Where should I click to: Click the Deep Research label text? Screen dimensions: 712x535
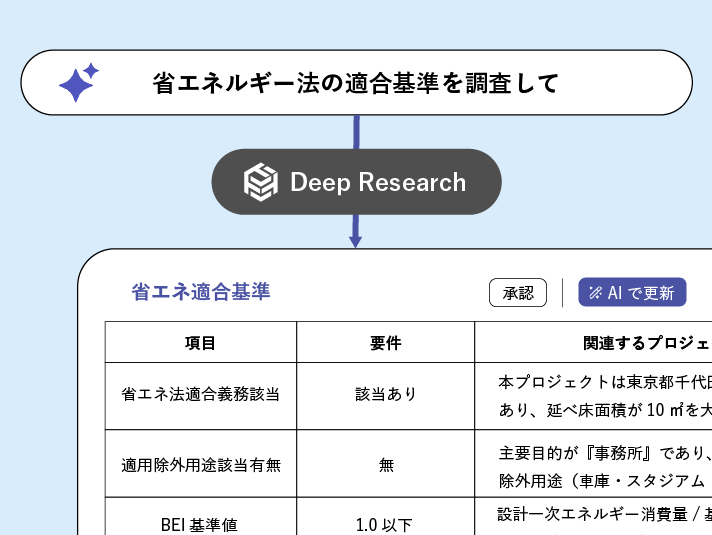pos(377,182)
